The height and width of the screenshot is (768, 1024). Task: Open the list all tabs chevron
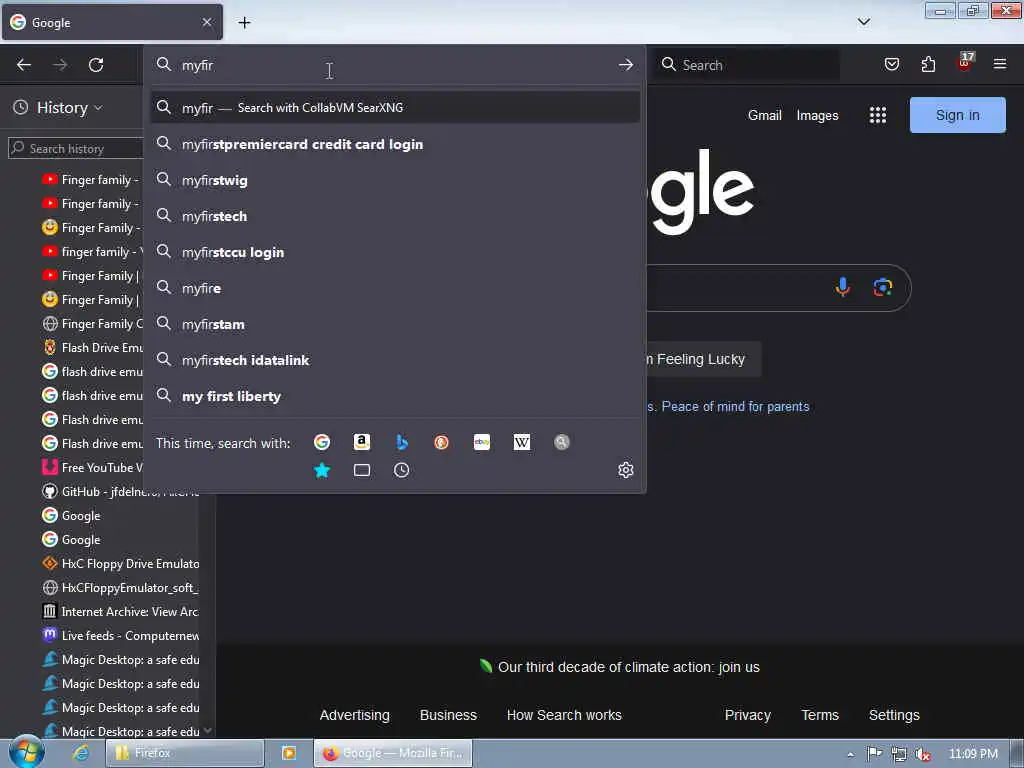[863, 22]
